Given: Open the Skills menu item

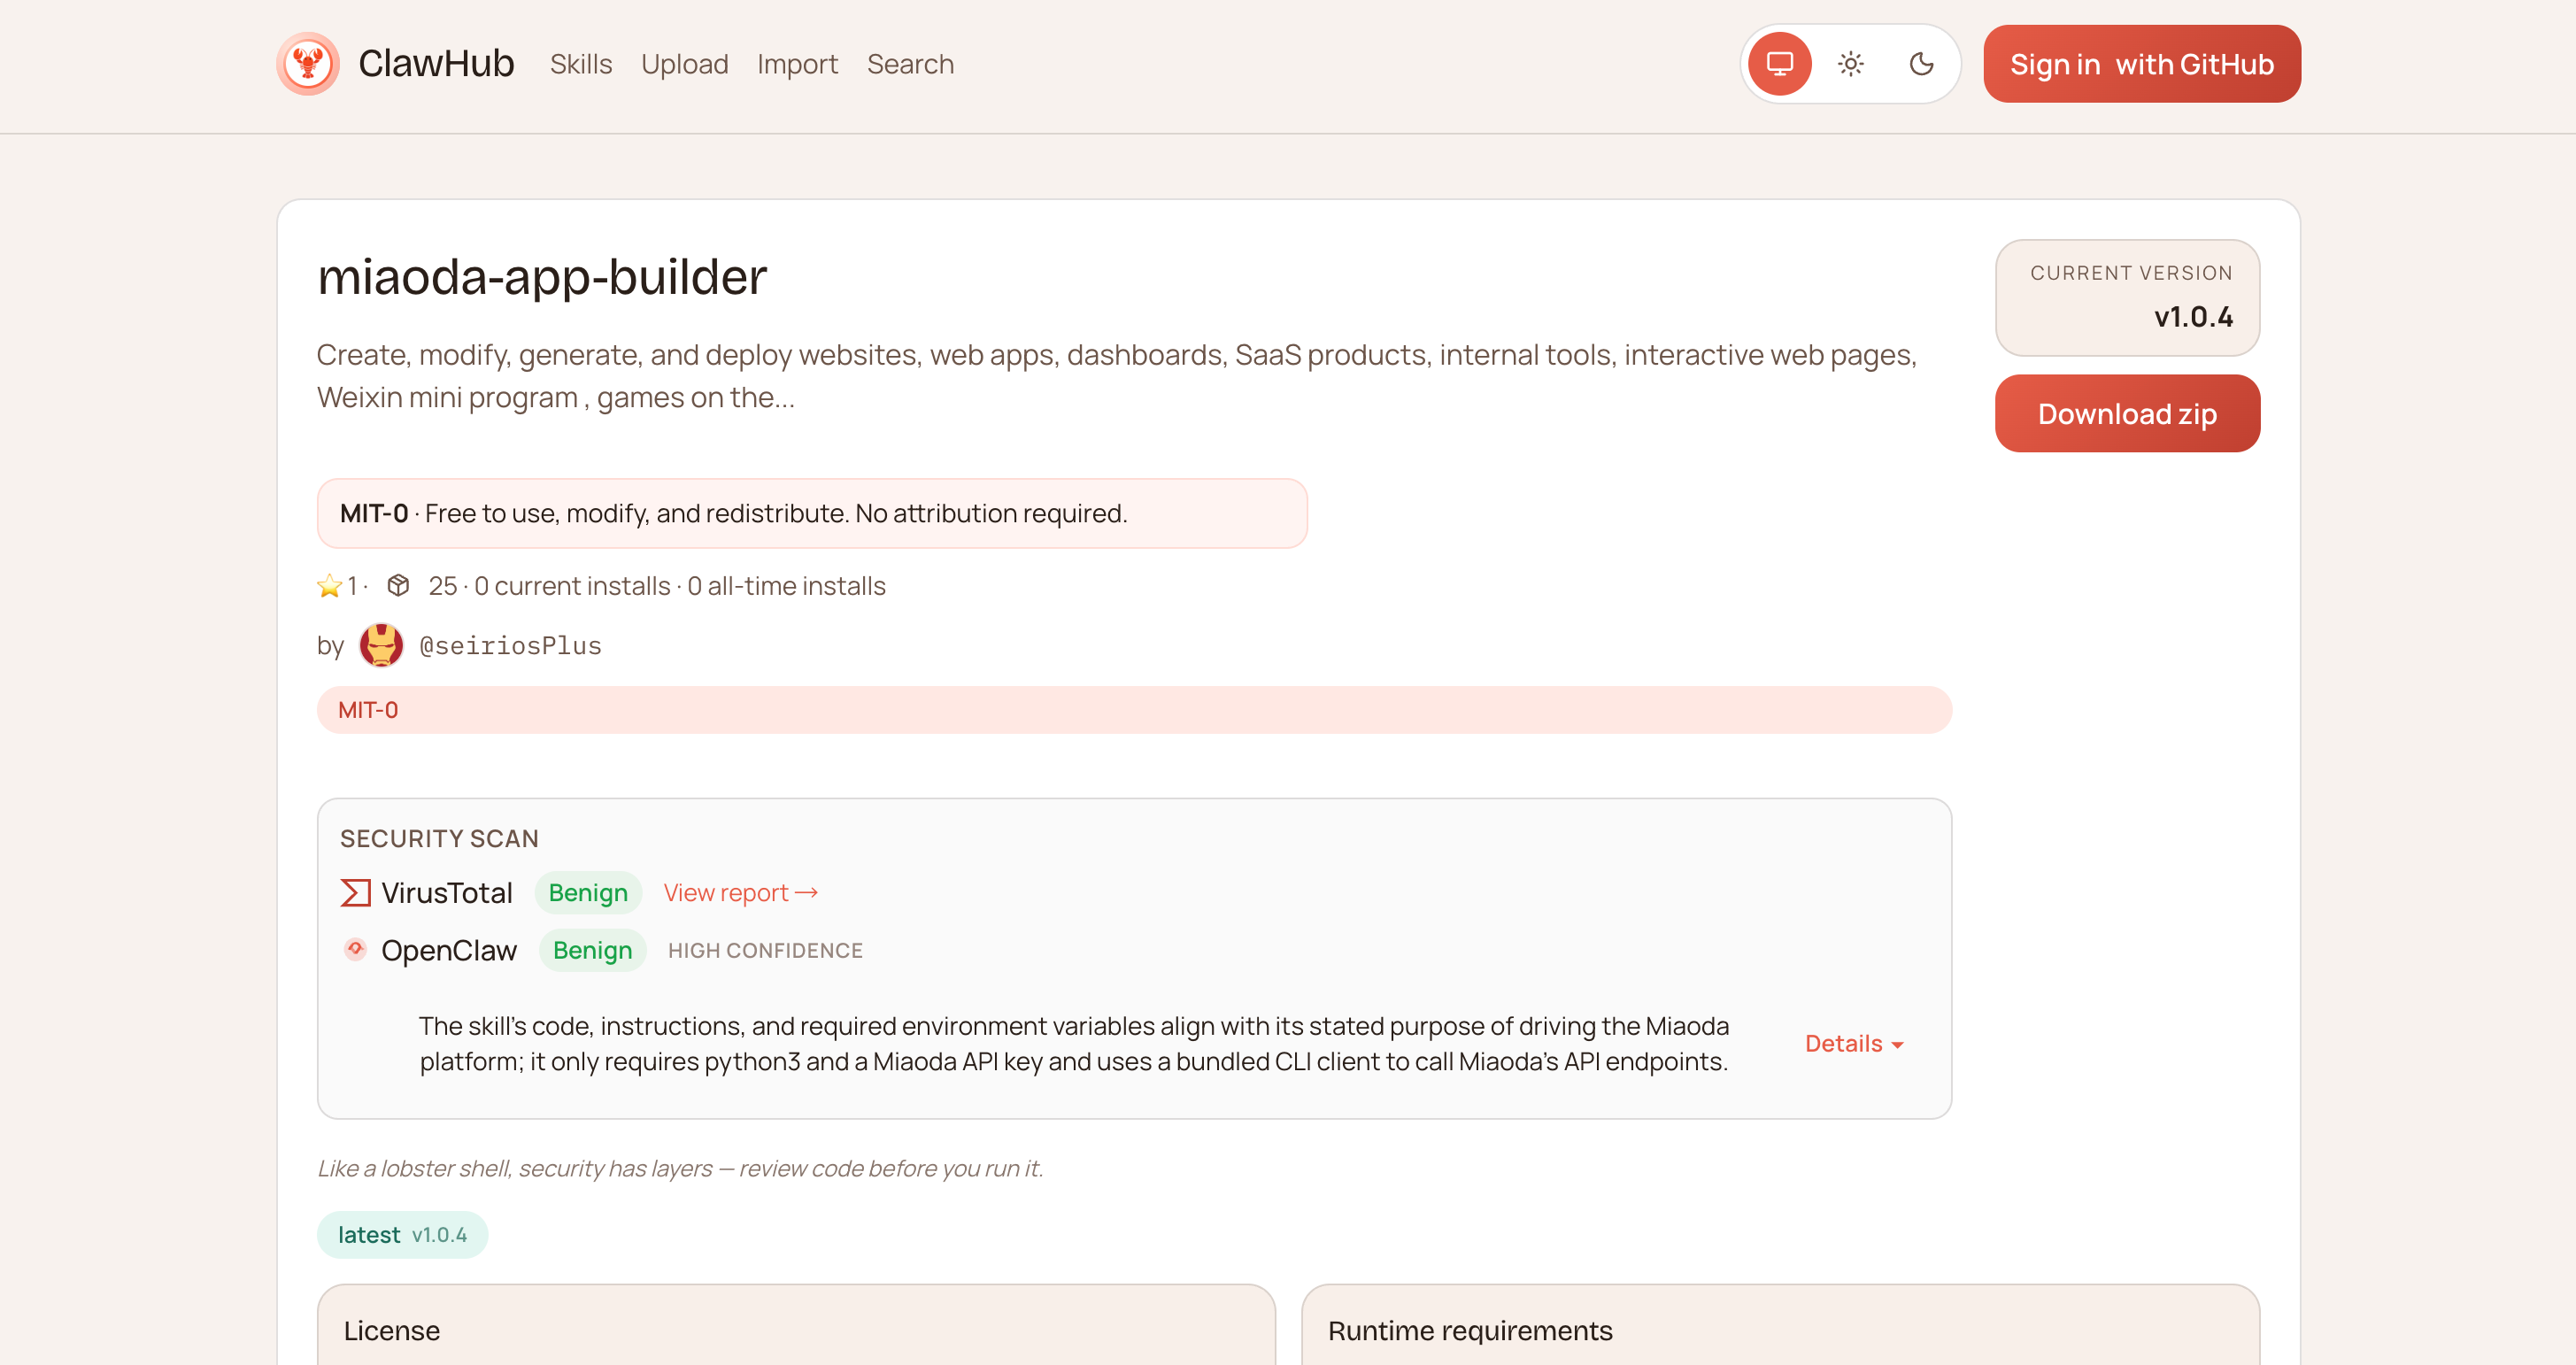Looking at the screenshot, I should point(580,64).
